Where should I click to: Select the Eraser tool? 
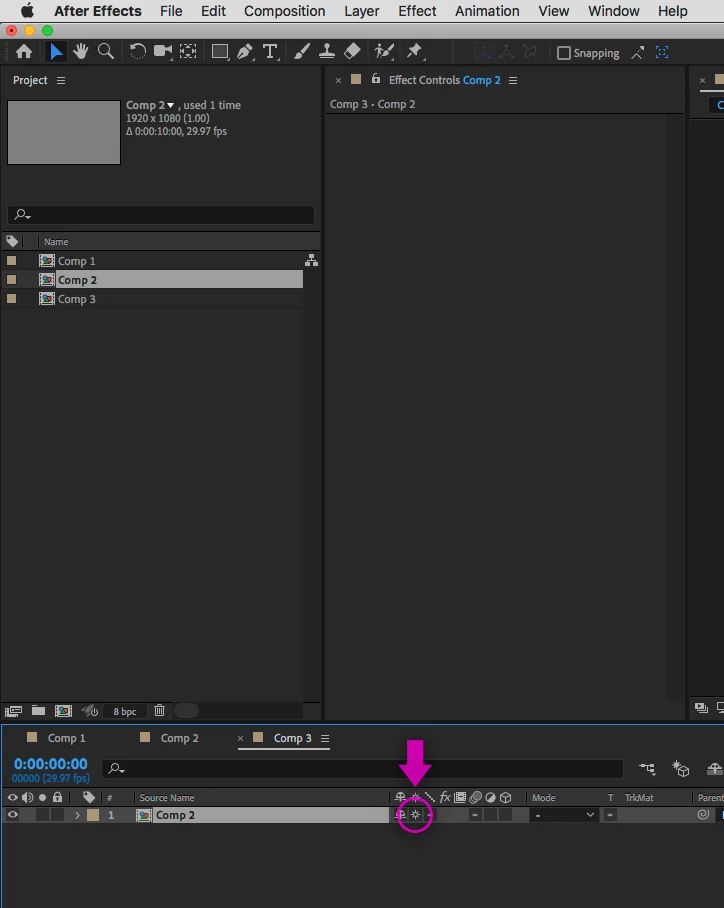[352, 52]
